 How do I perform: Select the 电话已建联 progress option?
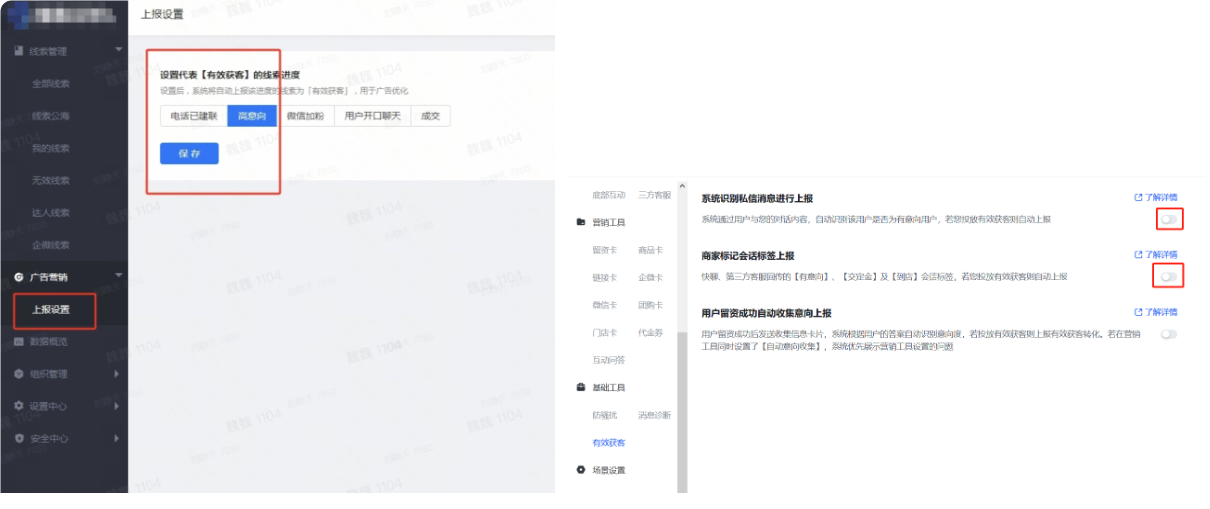click(194, 116)
